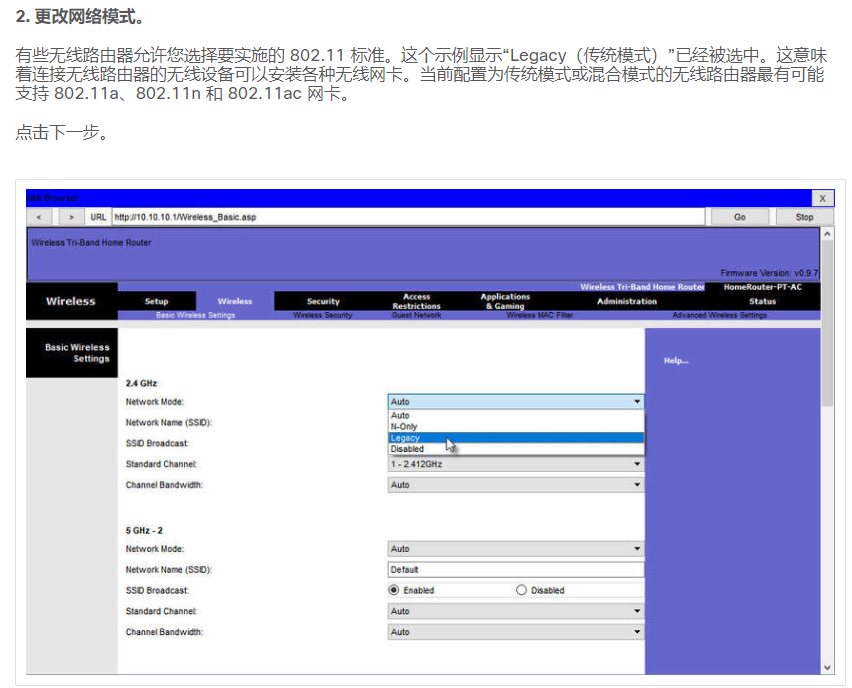The image size is (852, 688).
Task: Expand the 2.4 GHz Channel Bandwidth dropdown
Action: click(x=515, y=485)
